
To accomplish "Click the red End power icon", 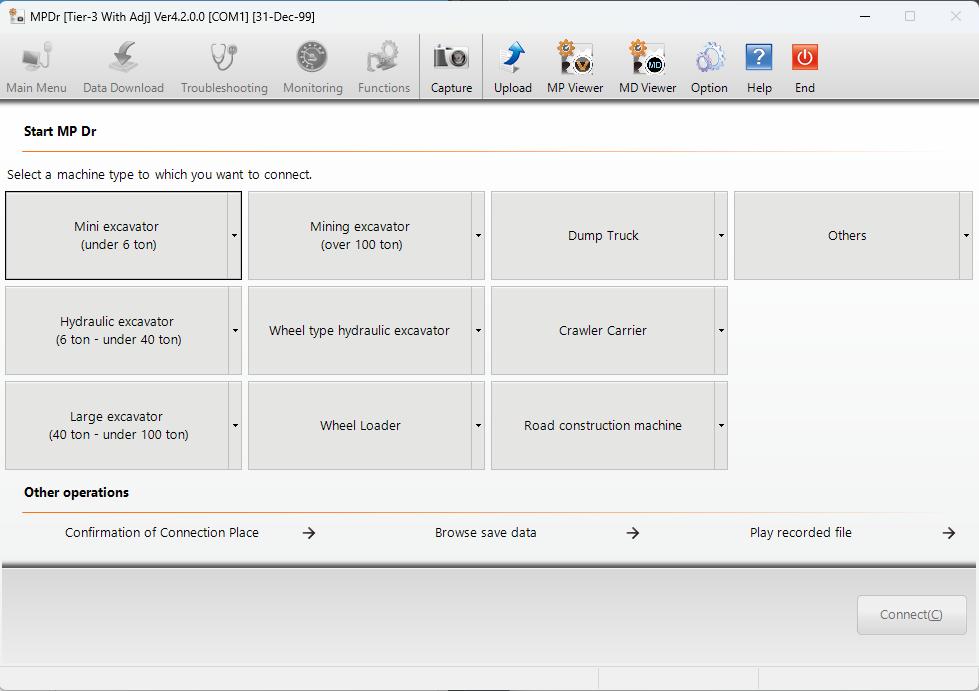I will [x=805, y=58].
